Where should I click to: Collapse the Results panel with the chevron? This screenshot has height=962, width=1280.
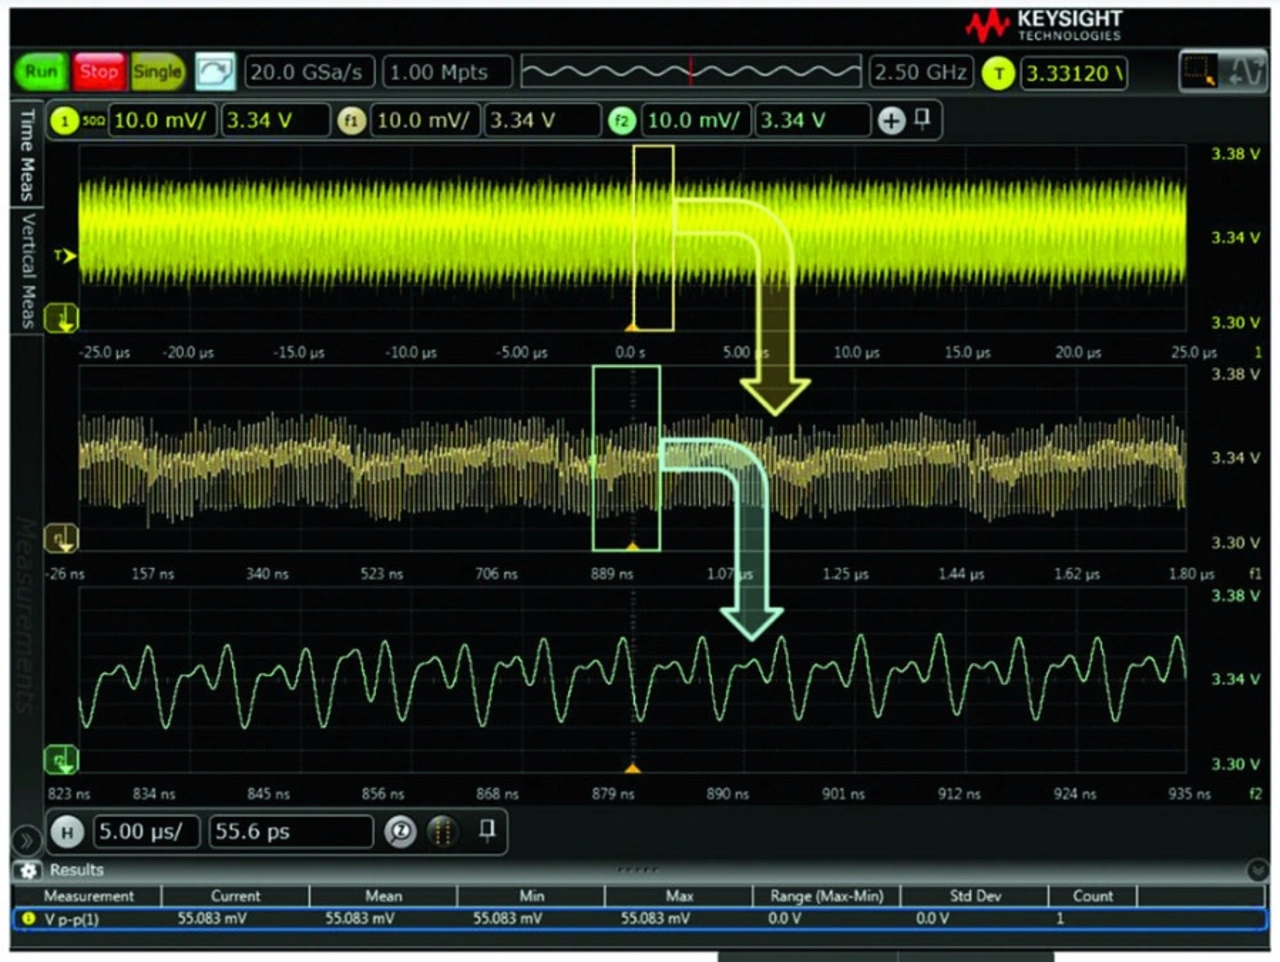tap(1257, 870)
